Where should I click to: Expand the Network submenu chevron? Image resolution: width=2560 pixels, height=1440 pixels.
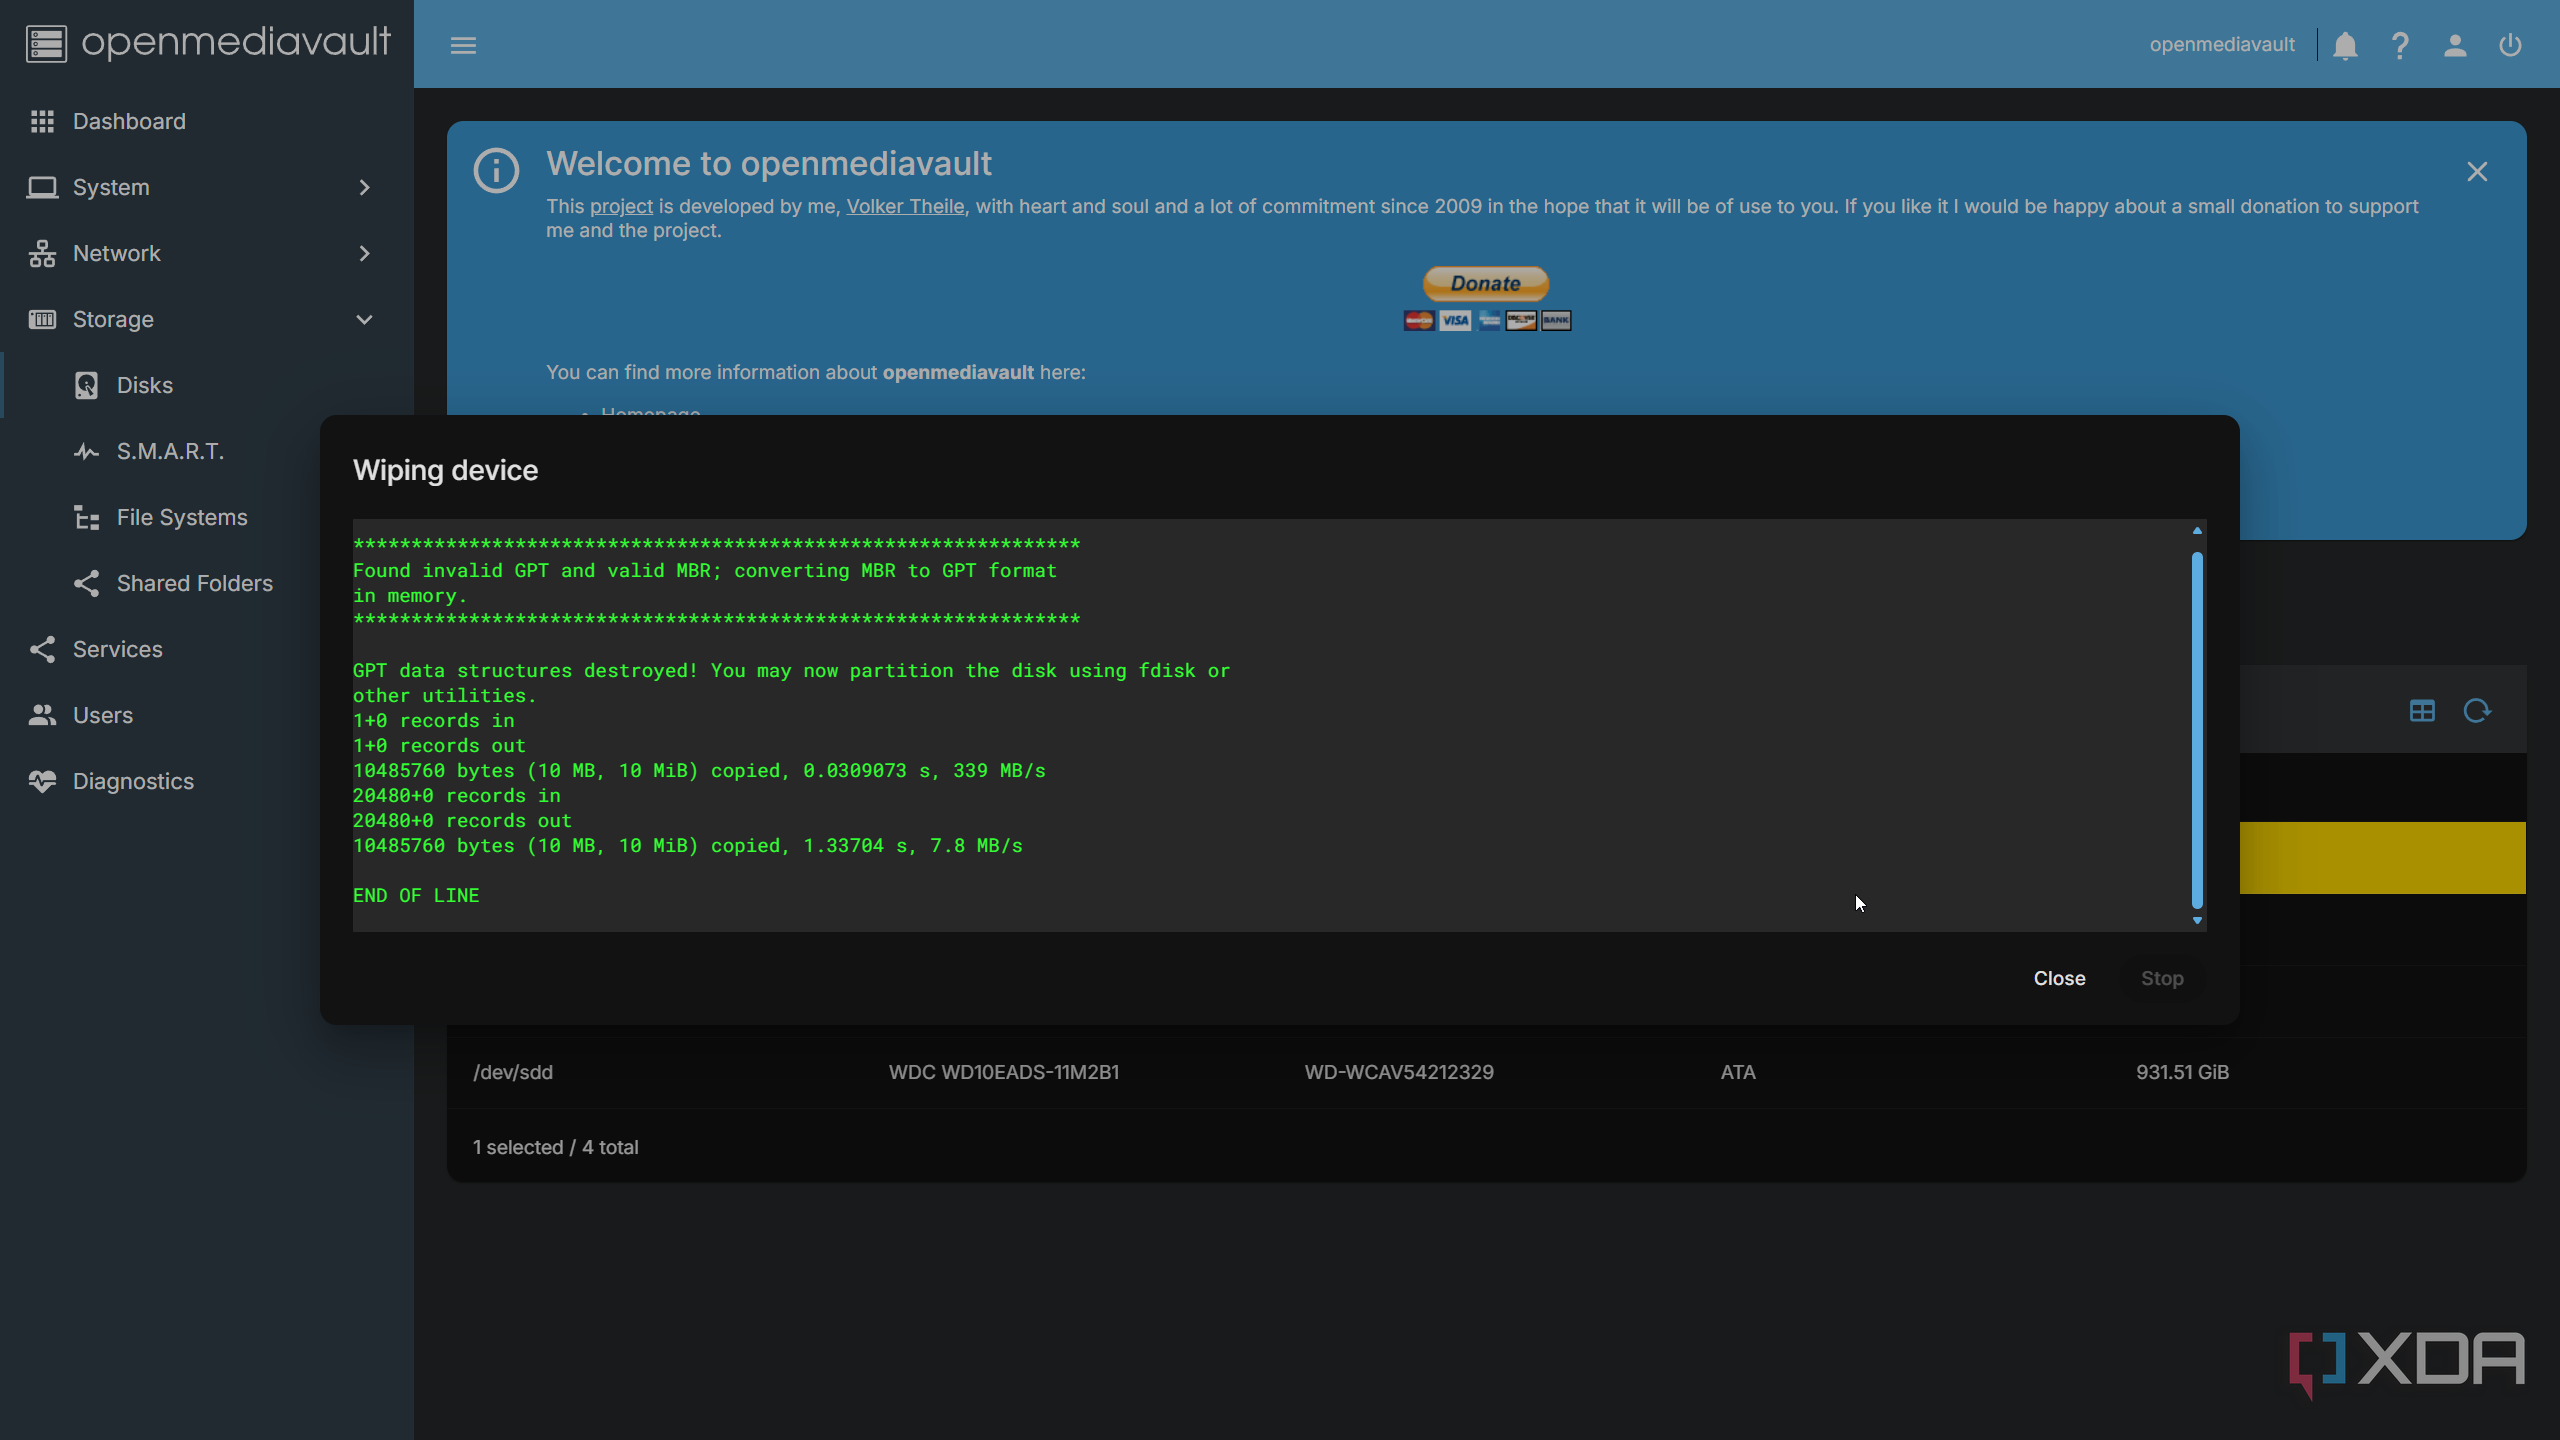coord(364,253)
